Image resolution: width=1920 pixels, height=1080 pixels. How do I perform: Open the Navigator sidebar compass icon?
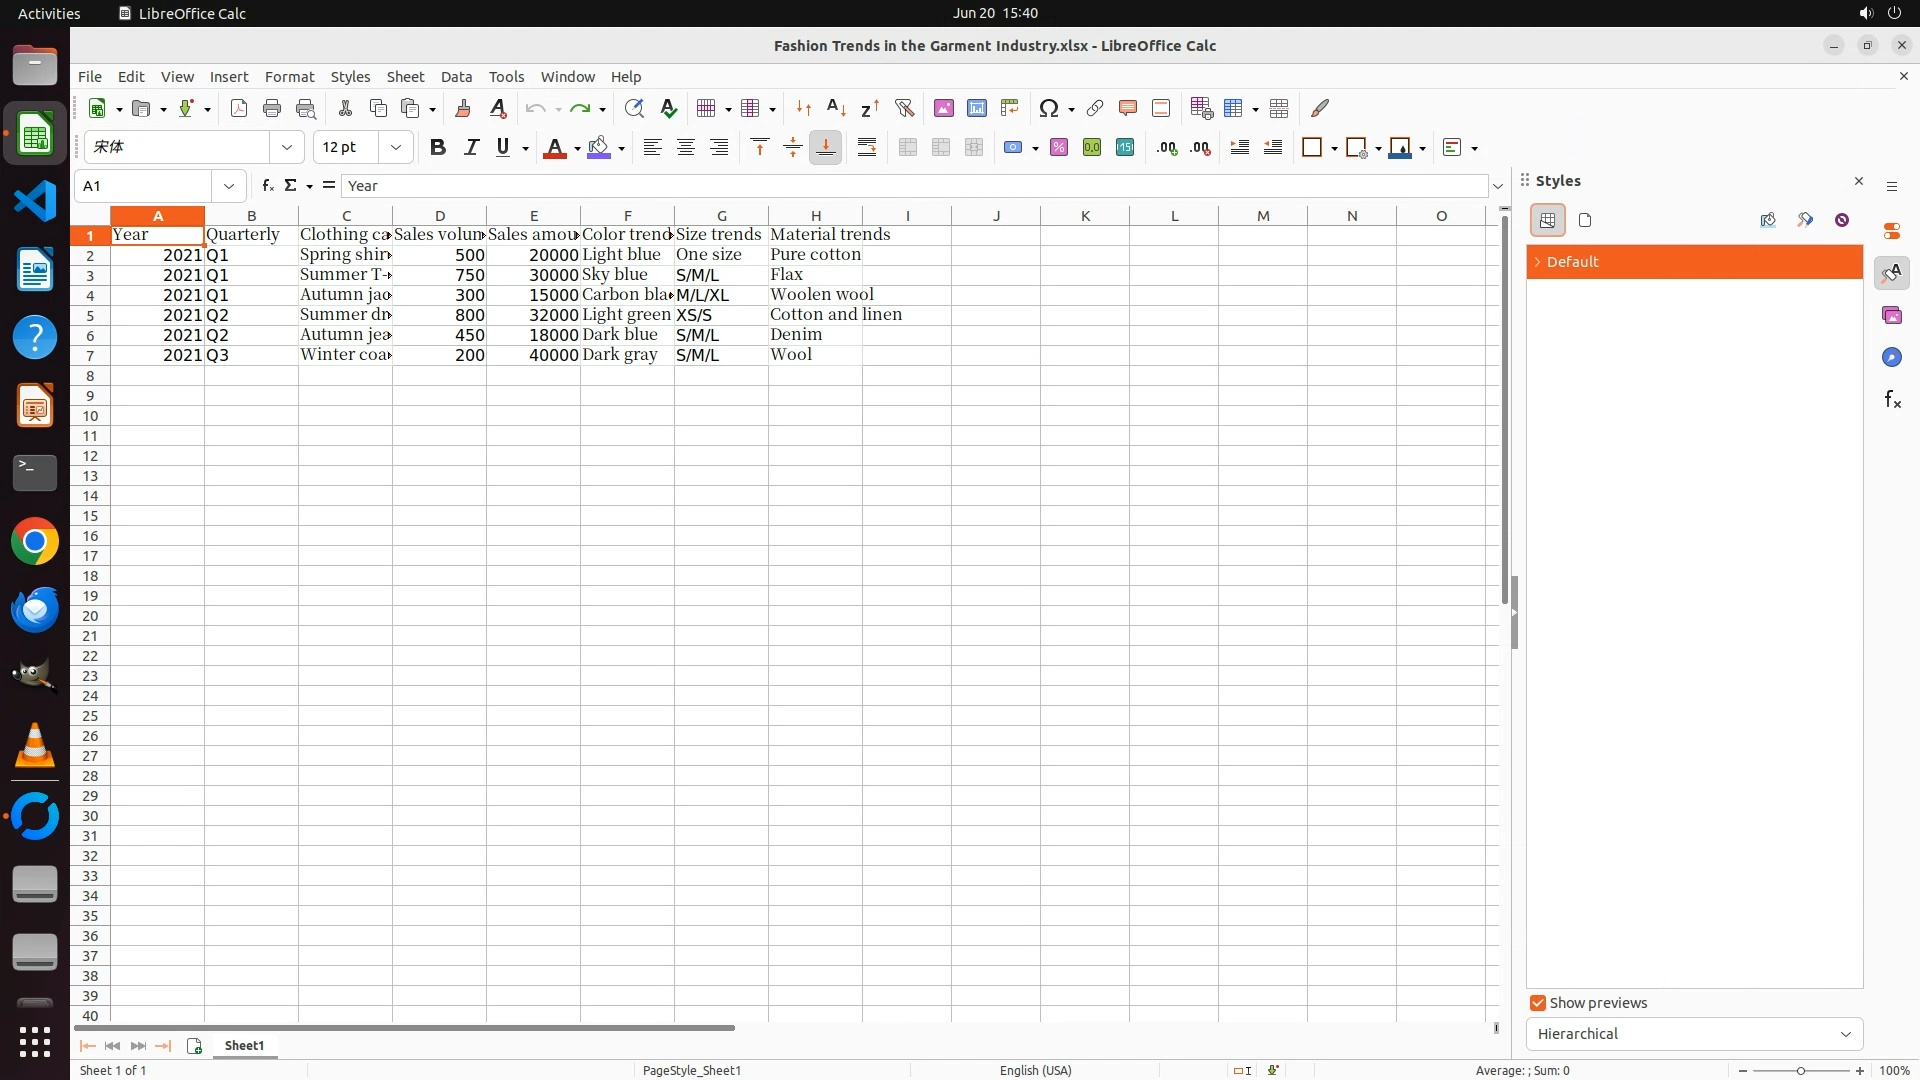1891,357
